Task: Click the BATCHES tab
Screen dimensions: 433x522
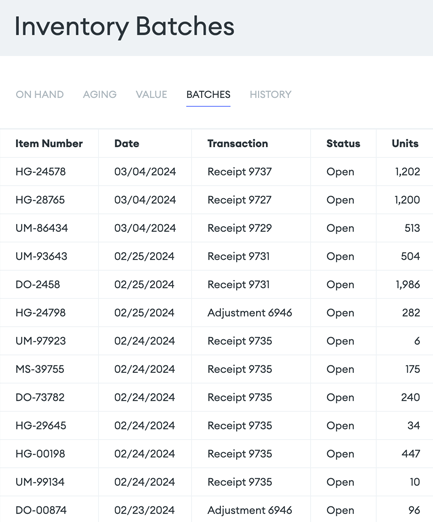Action: [x=208, y=95]
